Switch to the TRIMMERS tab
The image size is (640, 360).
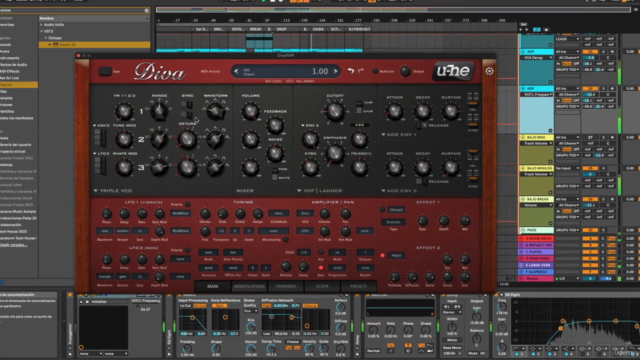tap(286, 287)
